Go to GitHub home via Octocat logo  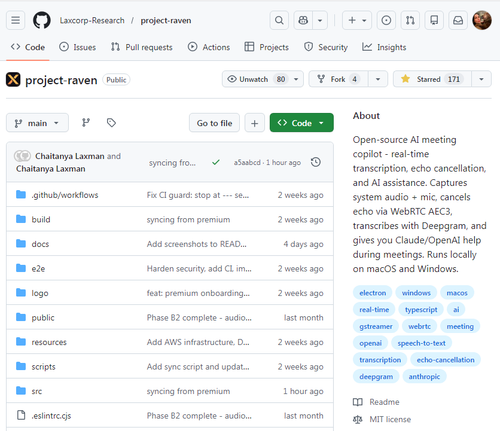coord(42,20)
